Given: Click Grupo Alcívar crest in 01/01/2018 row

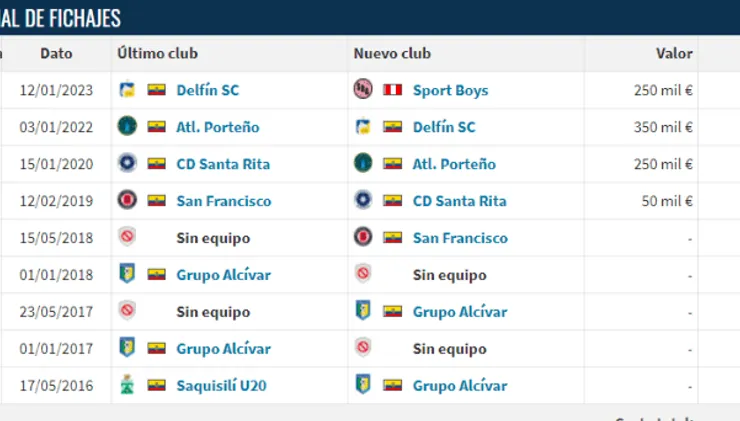Looking at the screenshot, I should pyautogui.click(x=126, y=275).
